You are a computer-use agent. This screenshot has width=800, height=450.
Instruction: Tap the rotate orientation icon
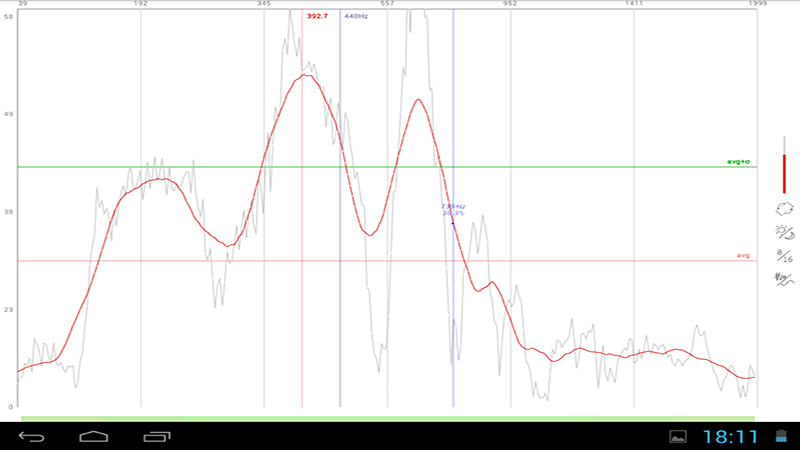(x=785, y=209)
